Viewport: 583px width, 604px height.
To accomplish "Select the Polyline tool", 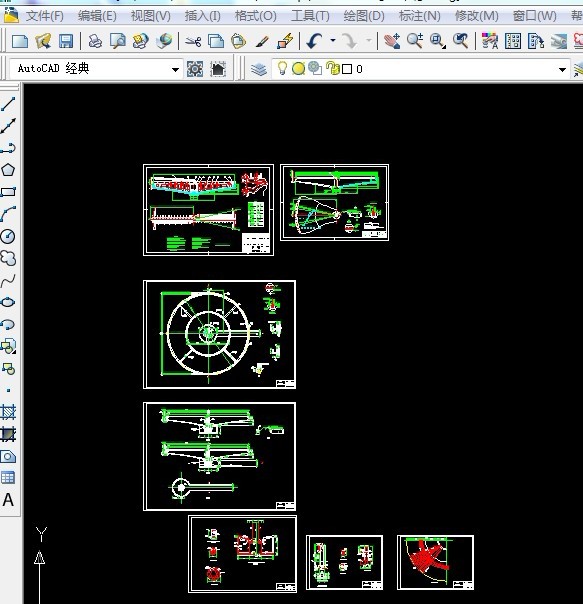I will coord(8,148).
